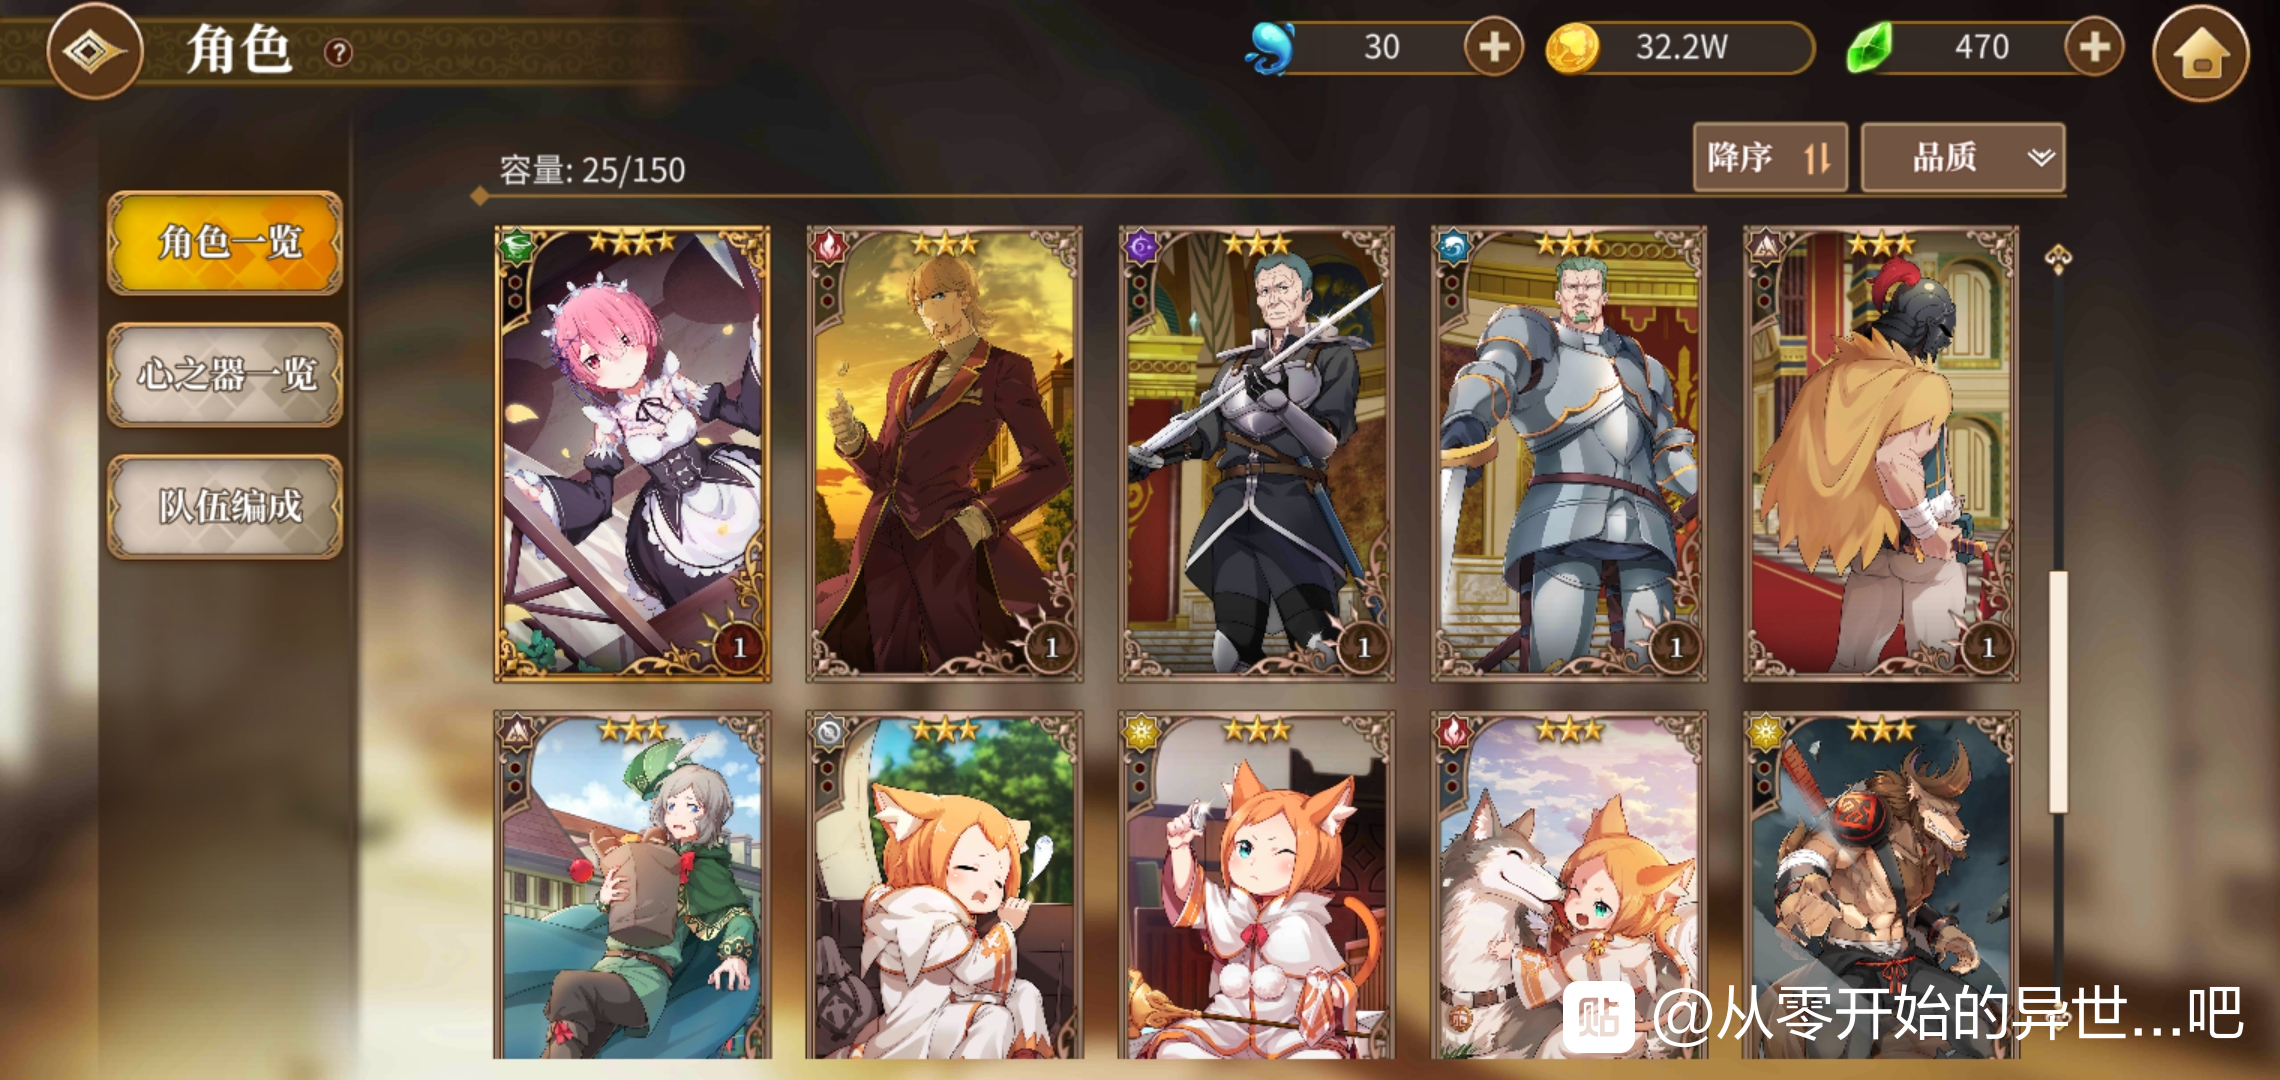
Task: Toggle the 降序 sort order button
Action: point(1770,157)
